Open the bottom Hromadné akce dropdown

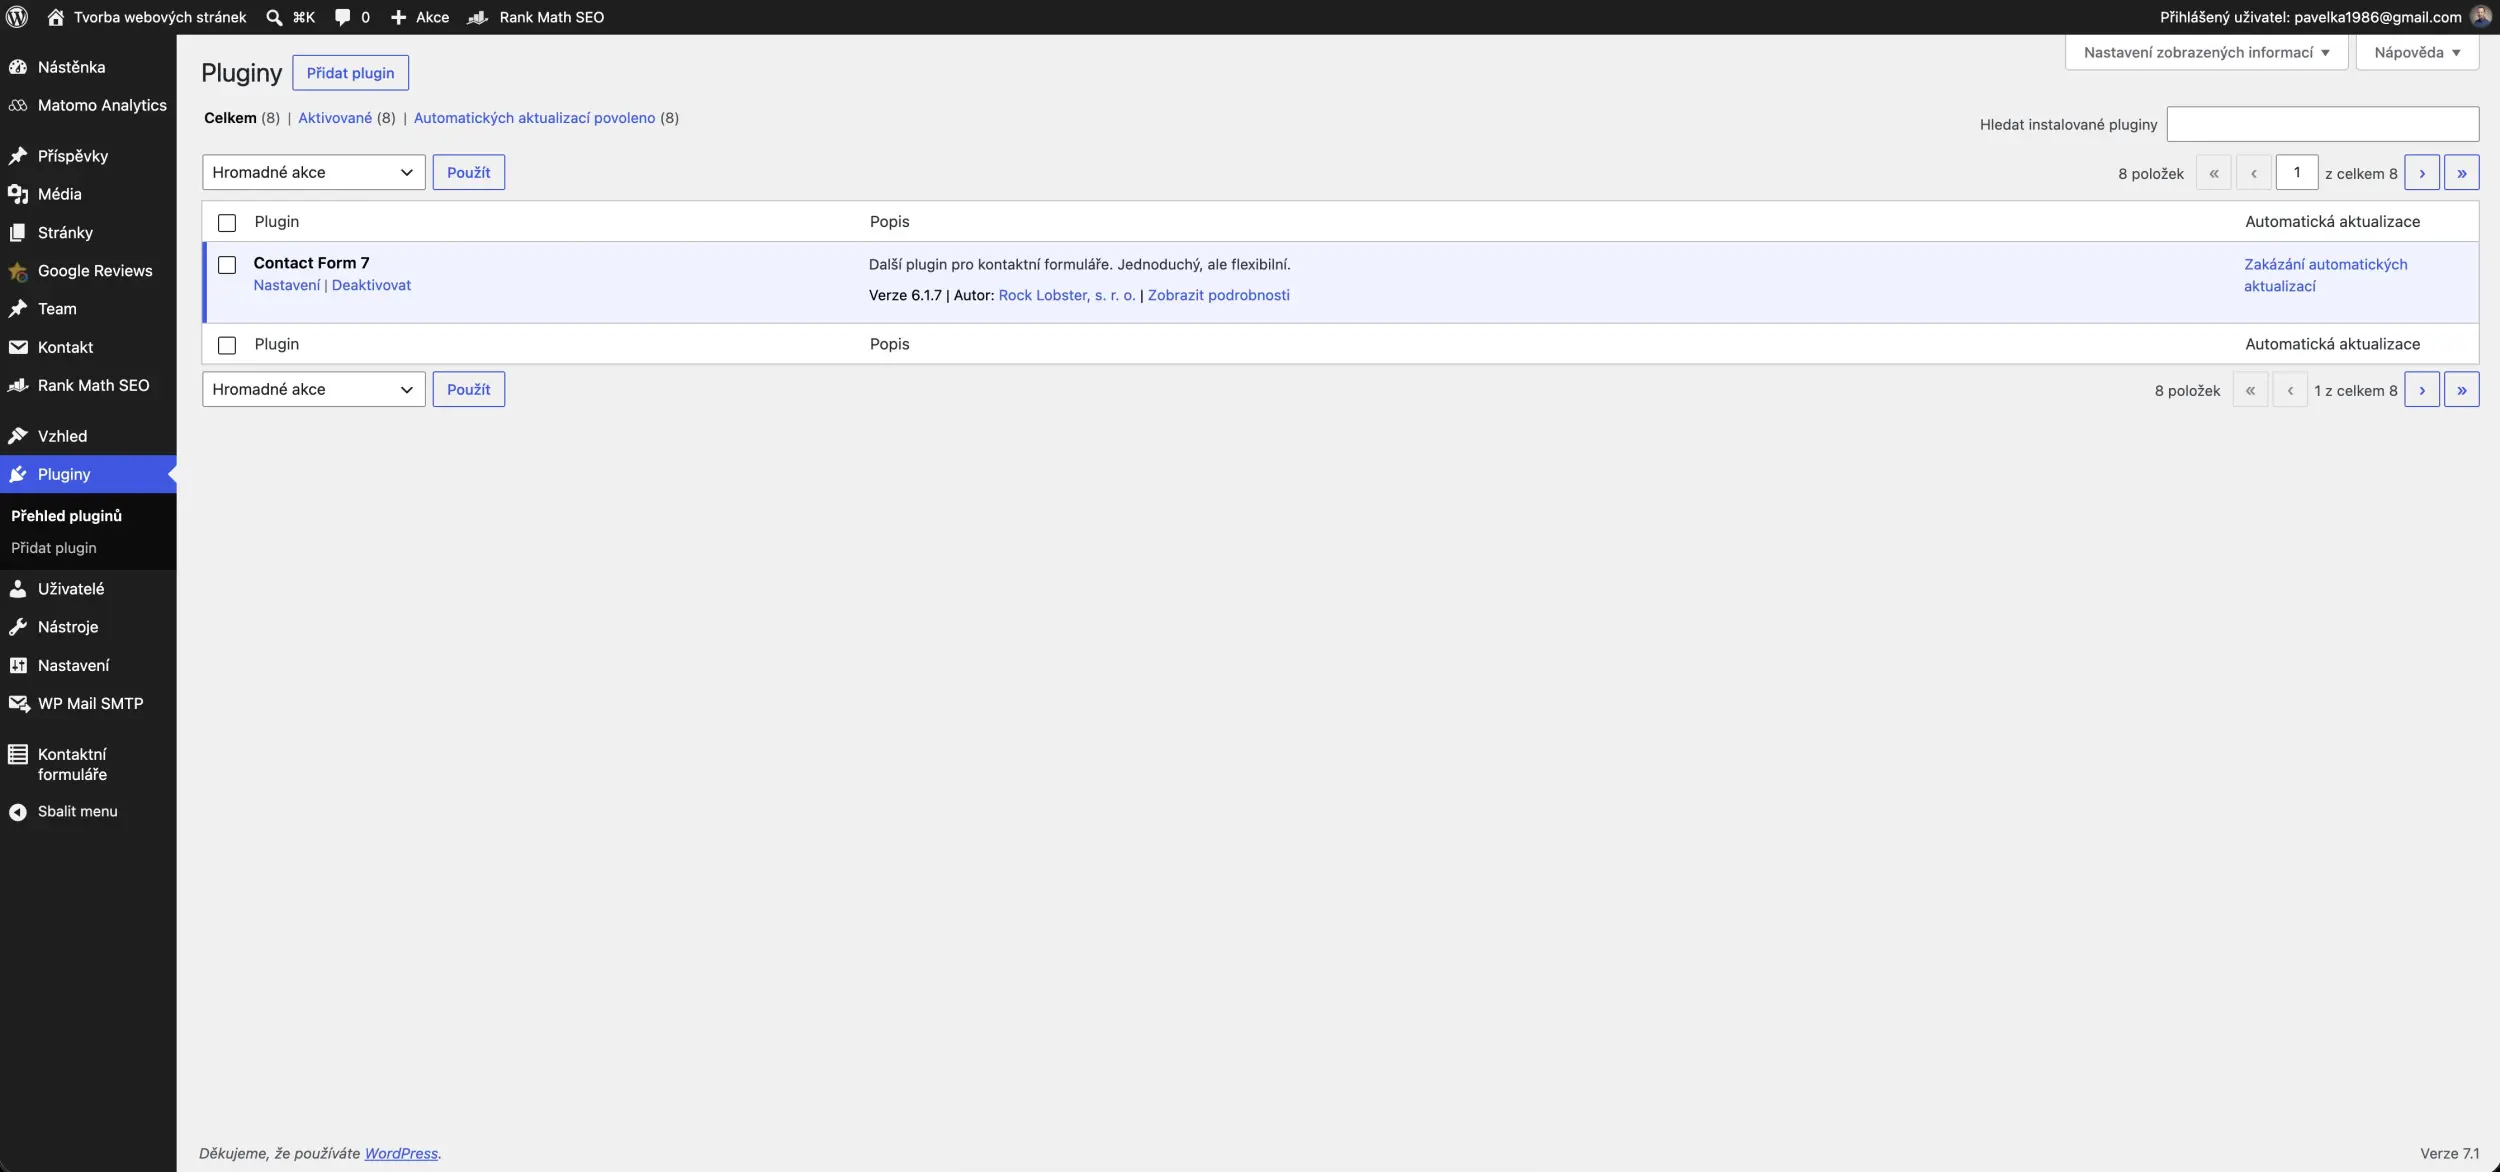pyautogui.click(x=314, y=389)
